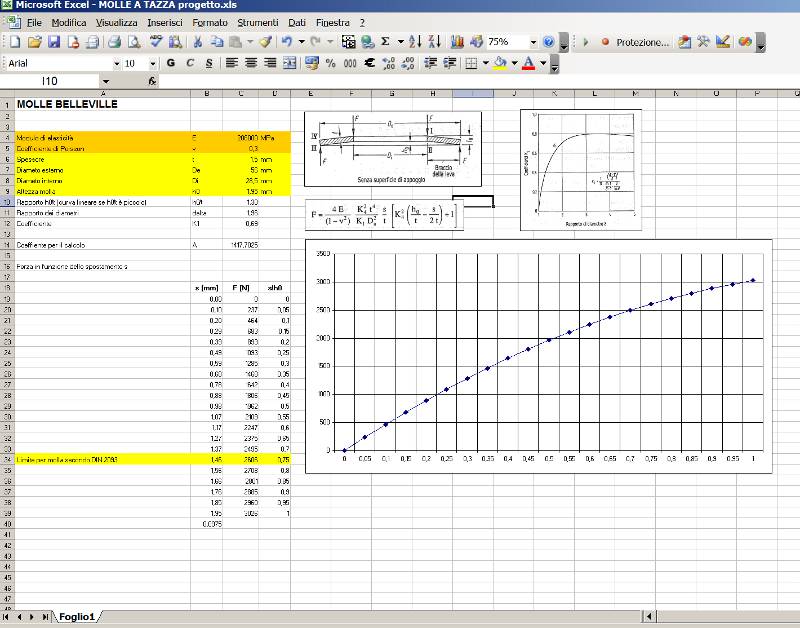
Task: Select the force formula image
Action: (x=384, y=214)
